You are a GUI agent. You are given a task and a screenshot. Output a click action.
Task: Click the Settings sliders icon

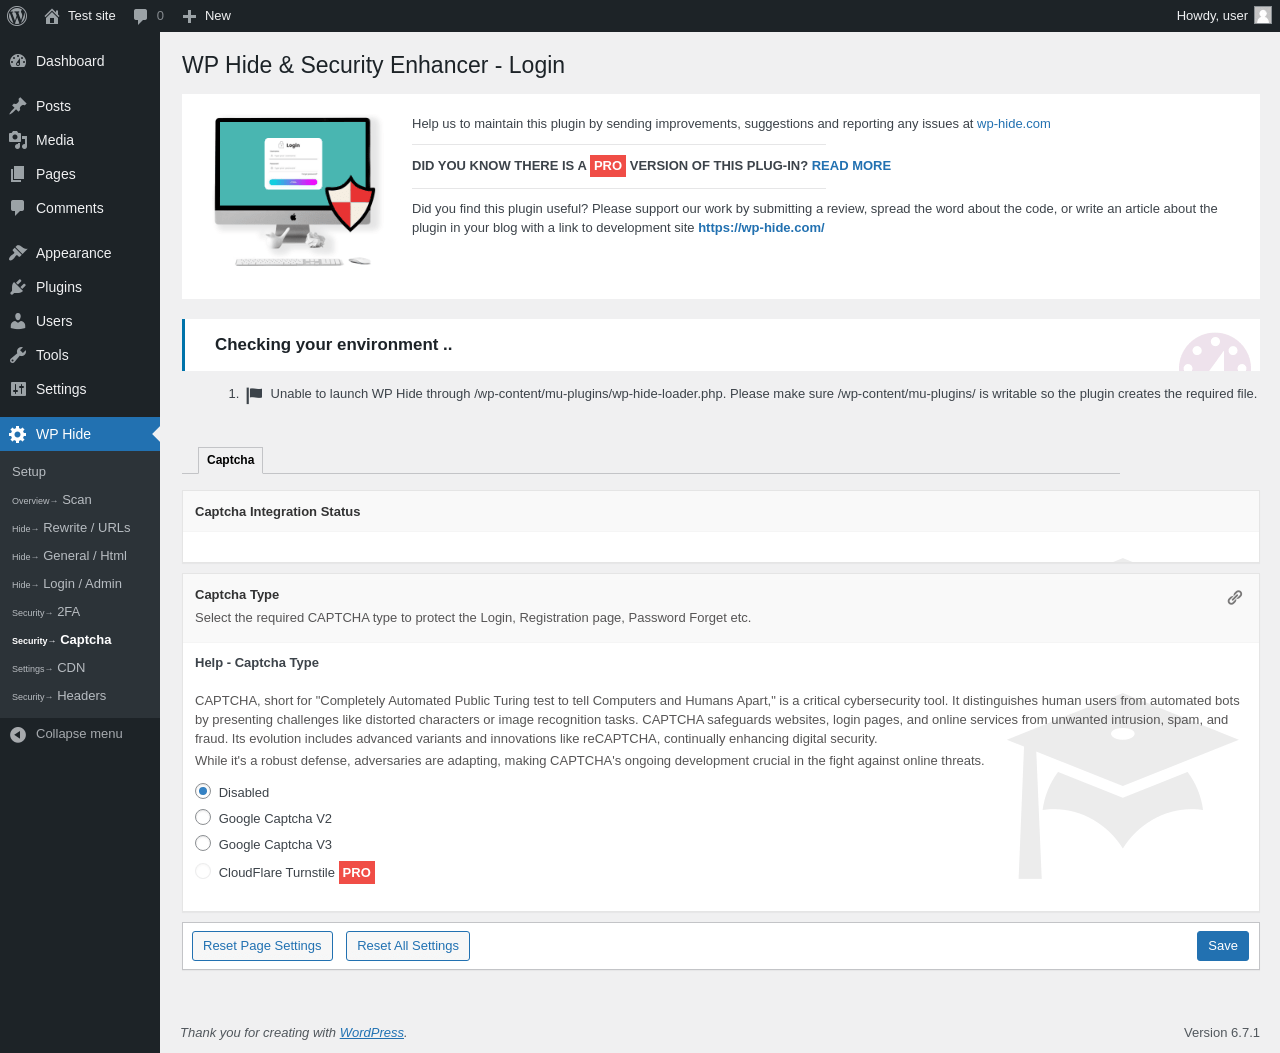[18, 389]
